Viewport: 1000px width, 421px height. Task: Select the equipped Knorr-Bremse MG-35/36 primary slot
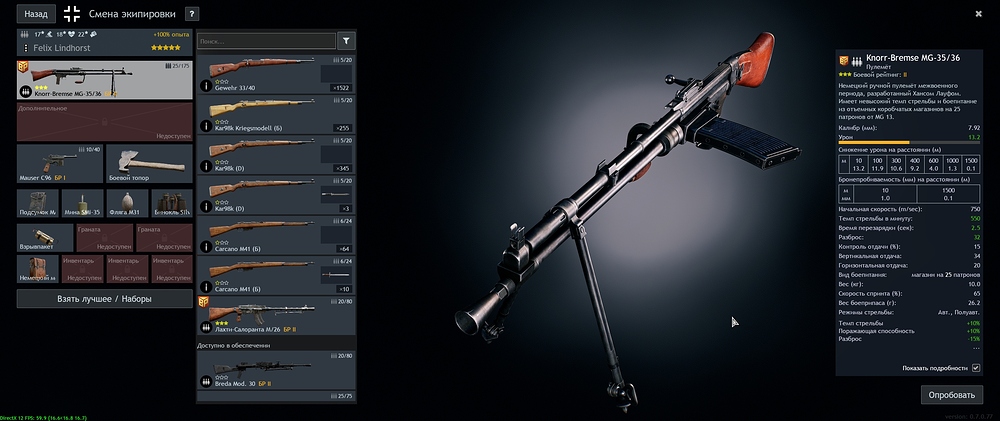point(105,79)
